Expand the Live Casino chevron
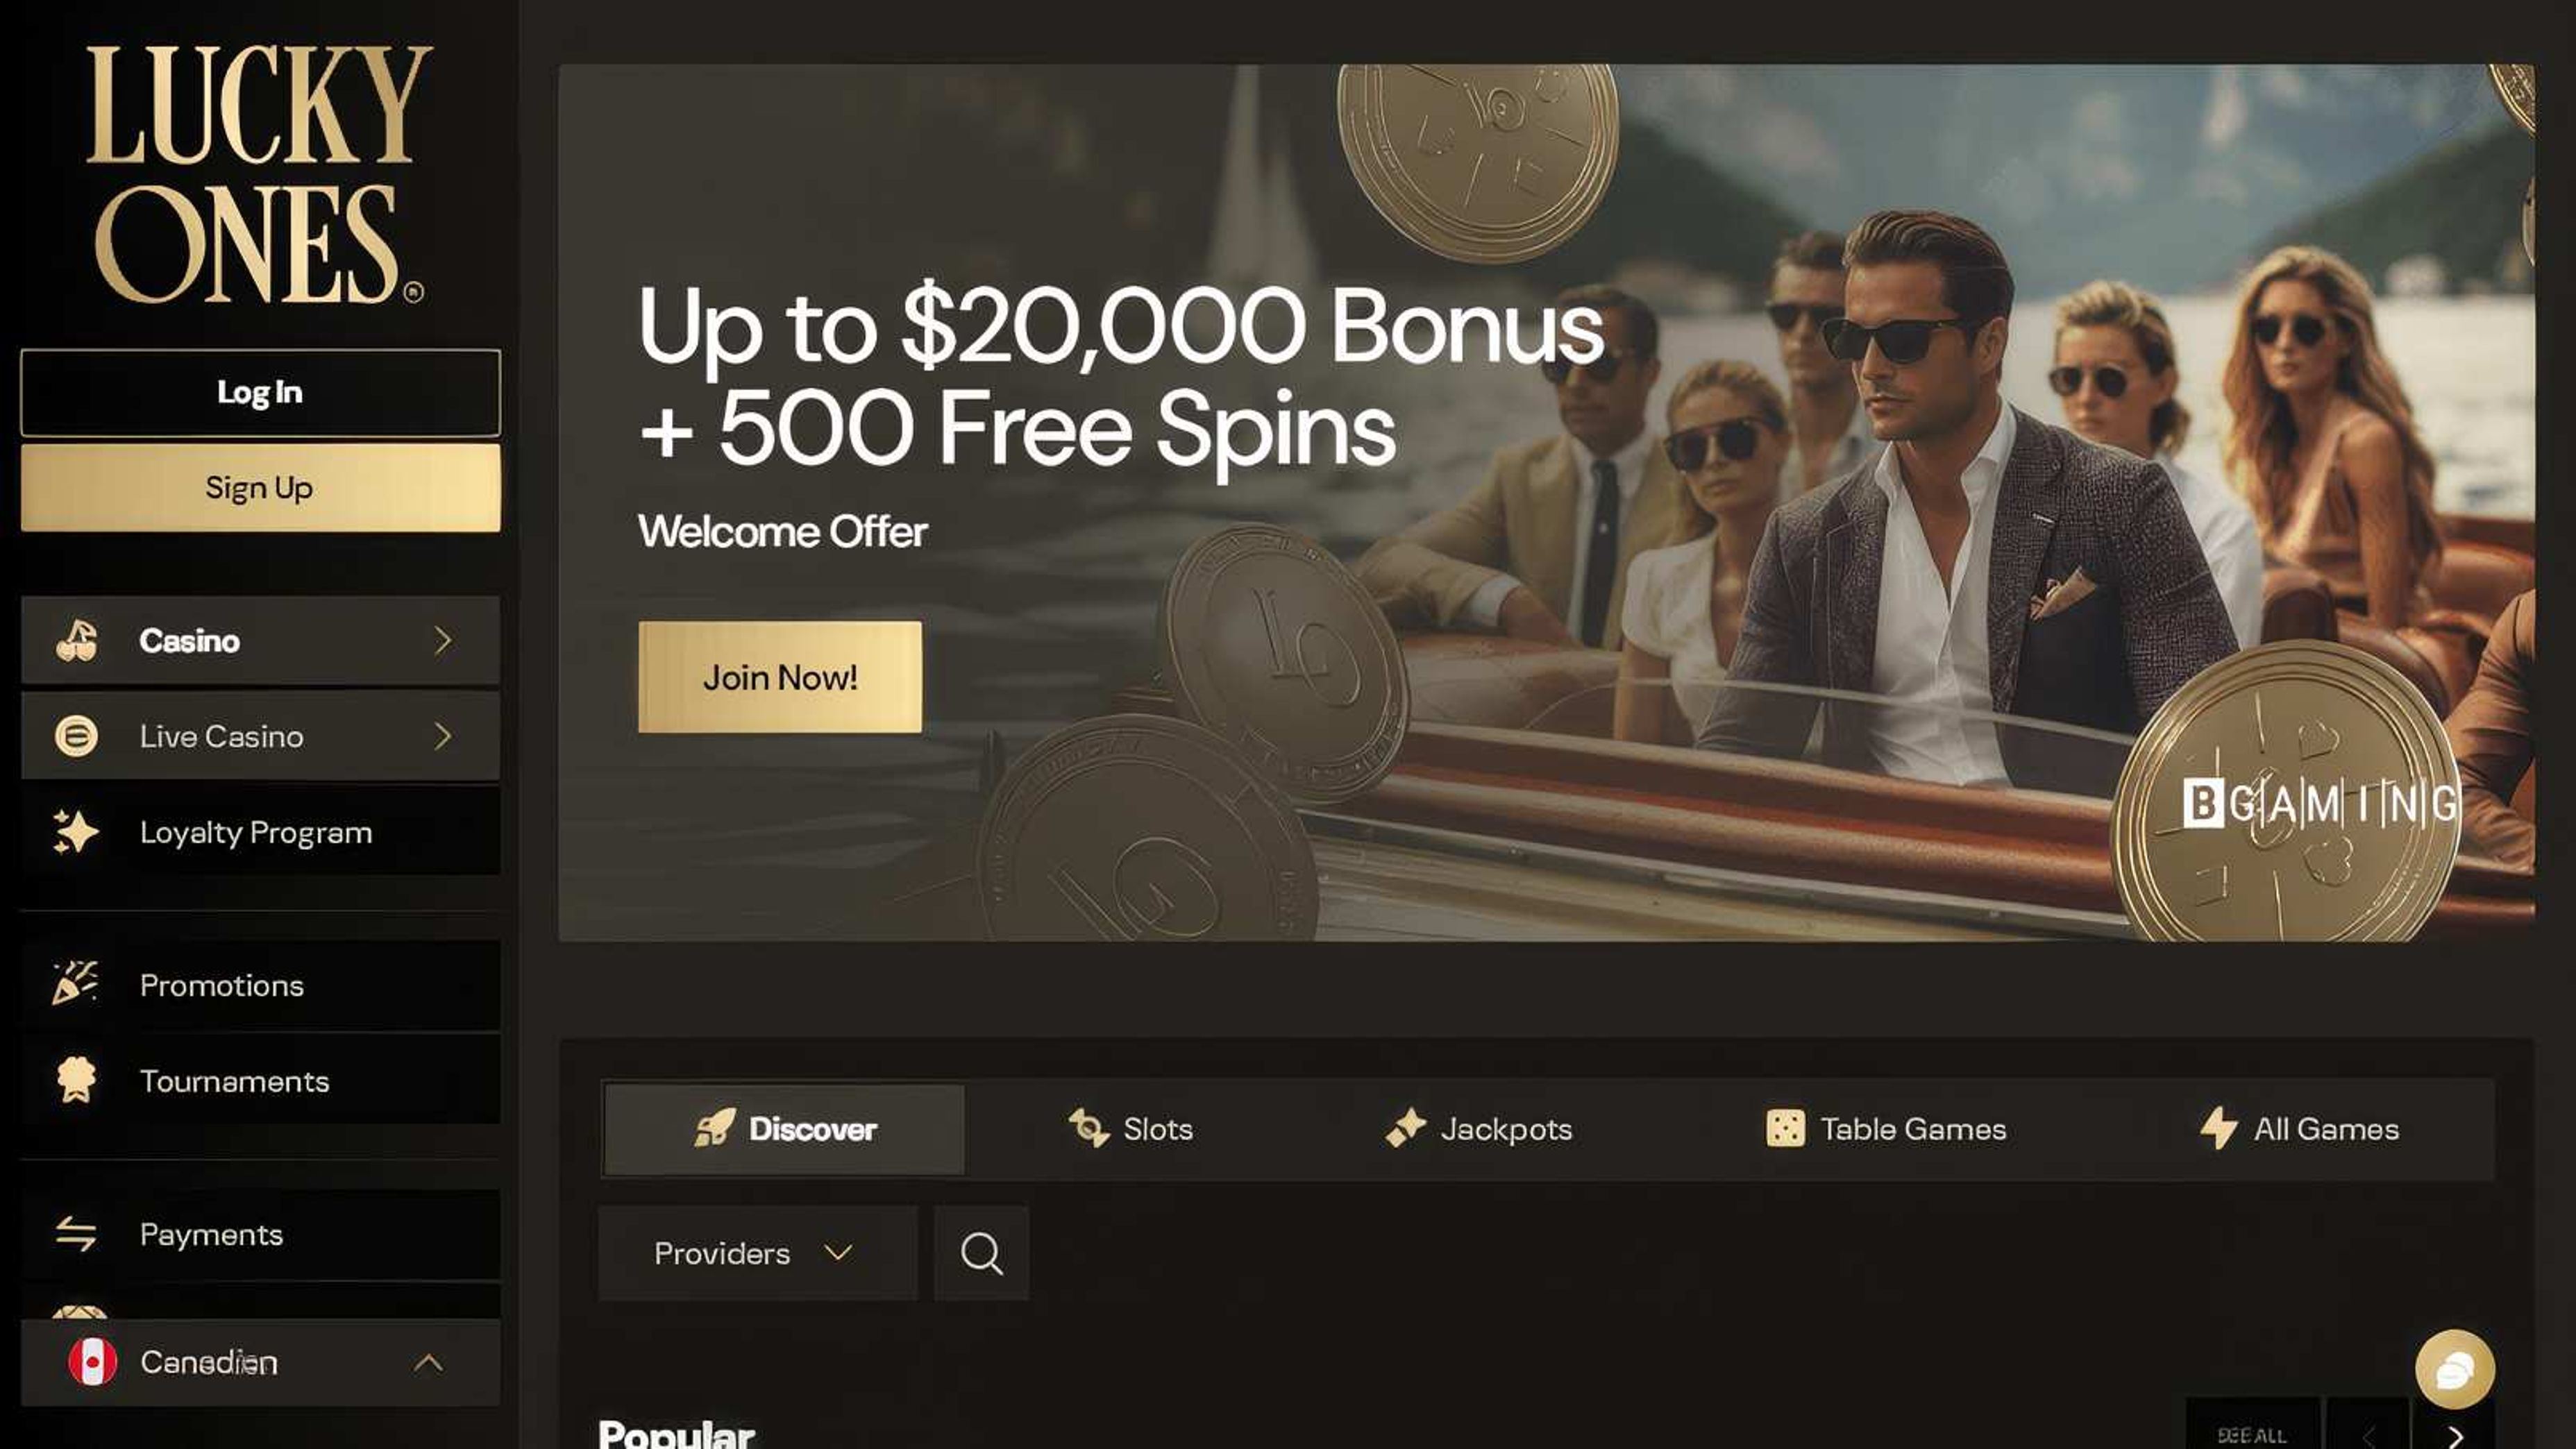Image resolution: width=2576 pixels, height=1449 pixels. (x=443, y=736)
